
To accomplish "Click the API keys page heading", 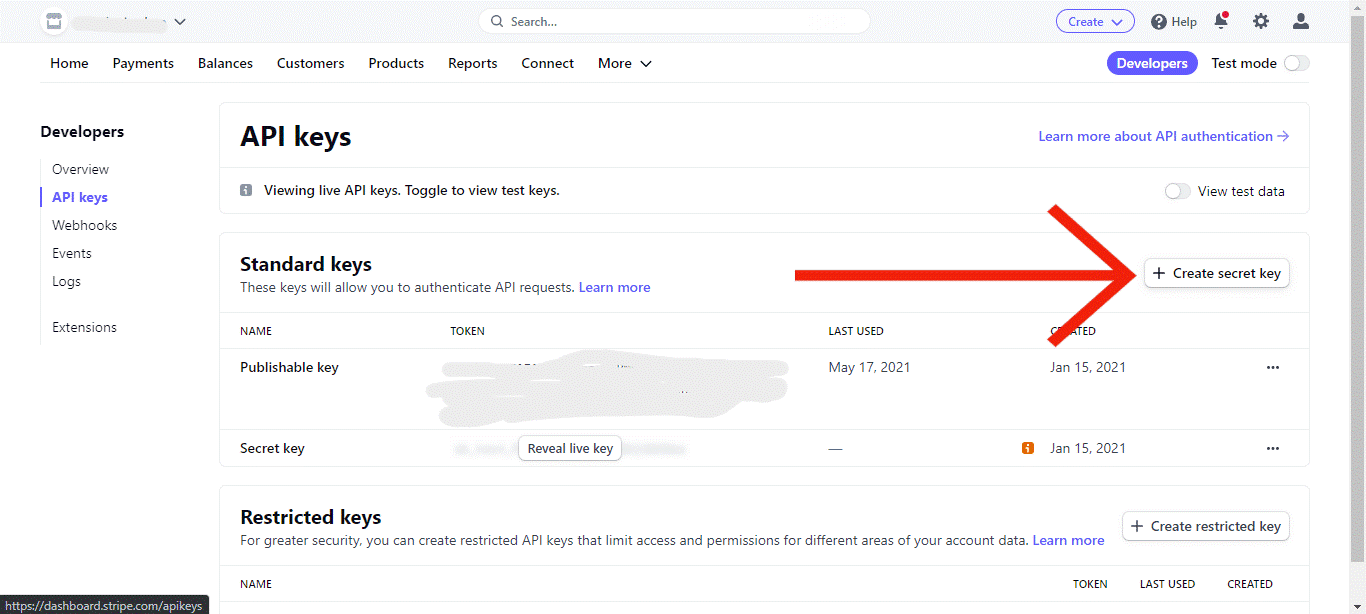I will click(296, 136).
